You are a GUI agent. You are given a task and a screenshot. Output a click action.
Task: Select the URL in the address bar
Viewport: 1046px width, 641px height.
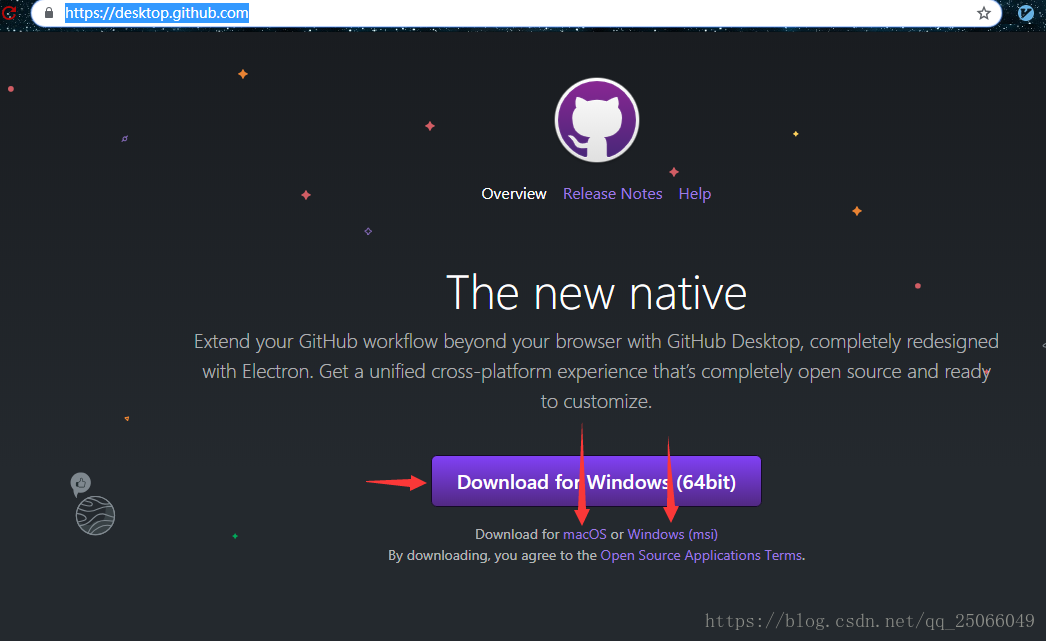point(157,13)
